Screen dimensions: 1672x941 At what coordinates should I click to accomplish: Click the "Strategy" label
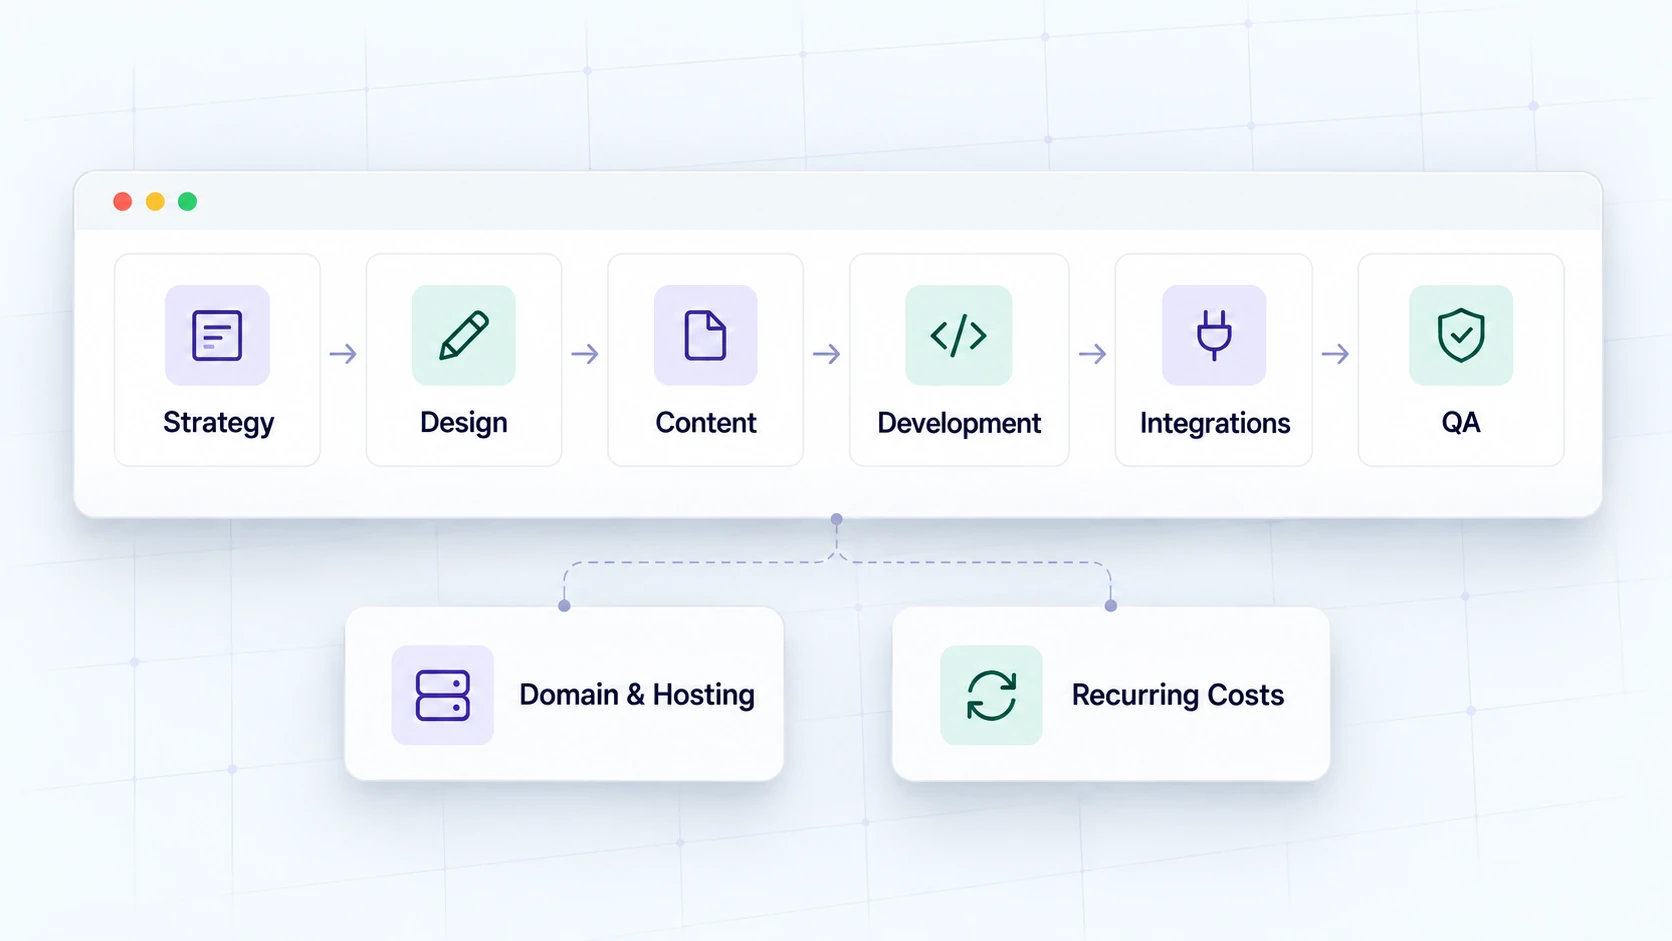(218, 423)
